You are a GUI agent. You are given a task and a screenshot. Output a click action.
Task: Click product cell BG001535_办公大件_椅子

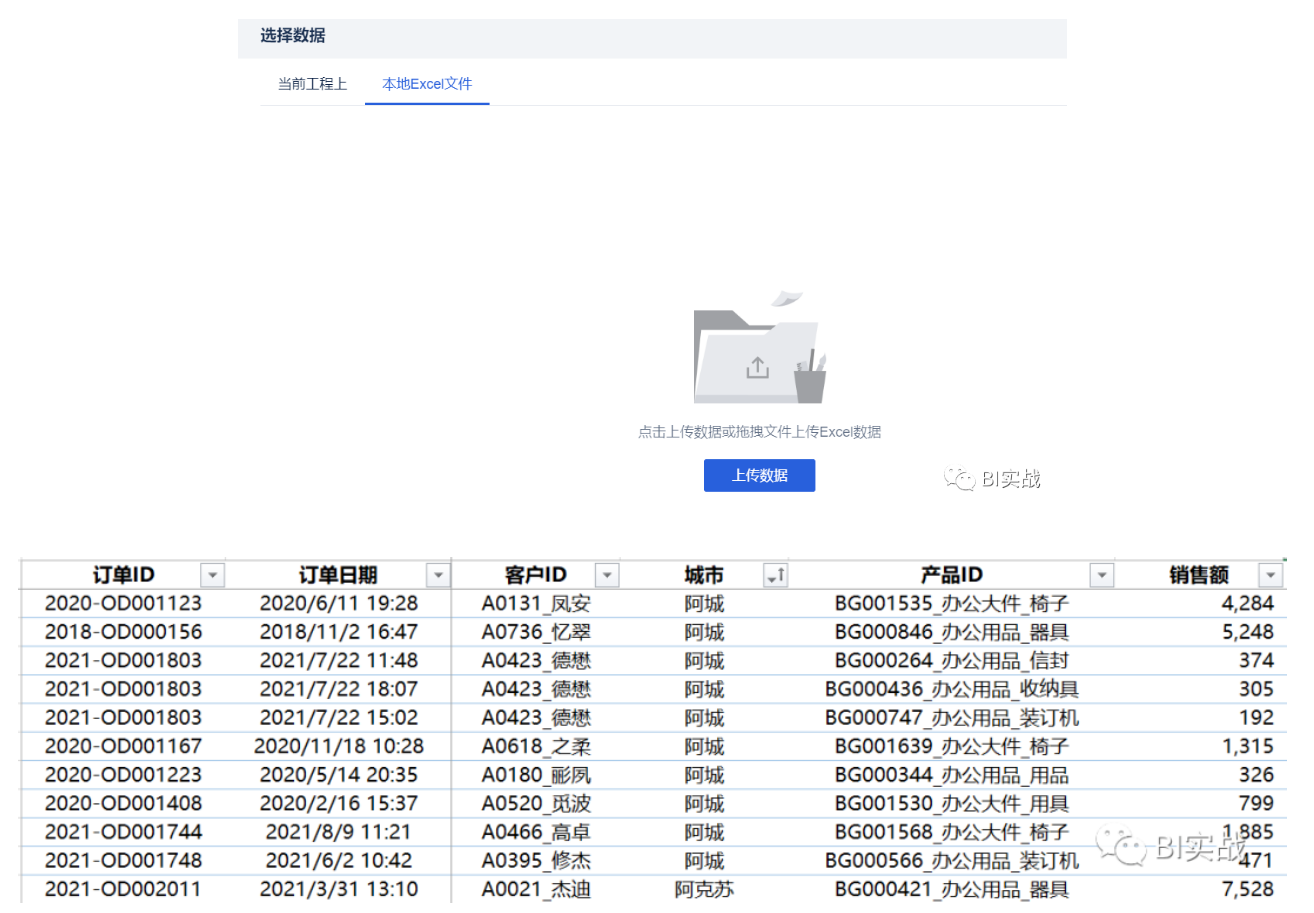click(x=952, y=603)
